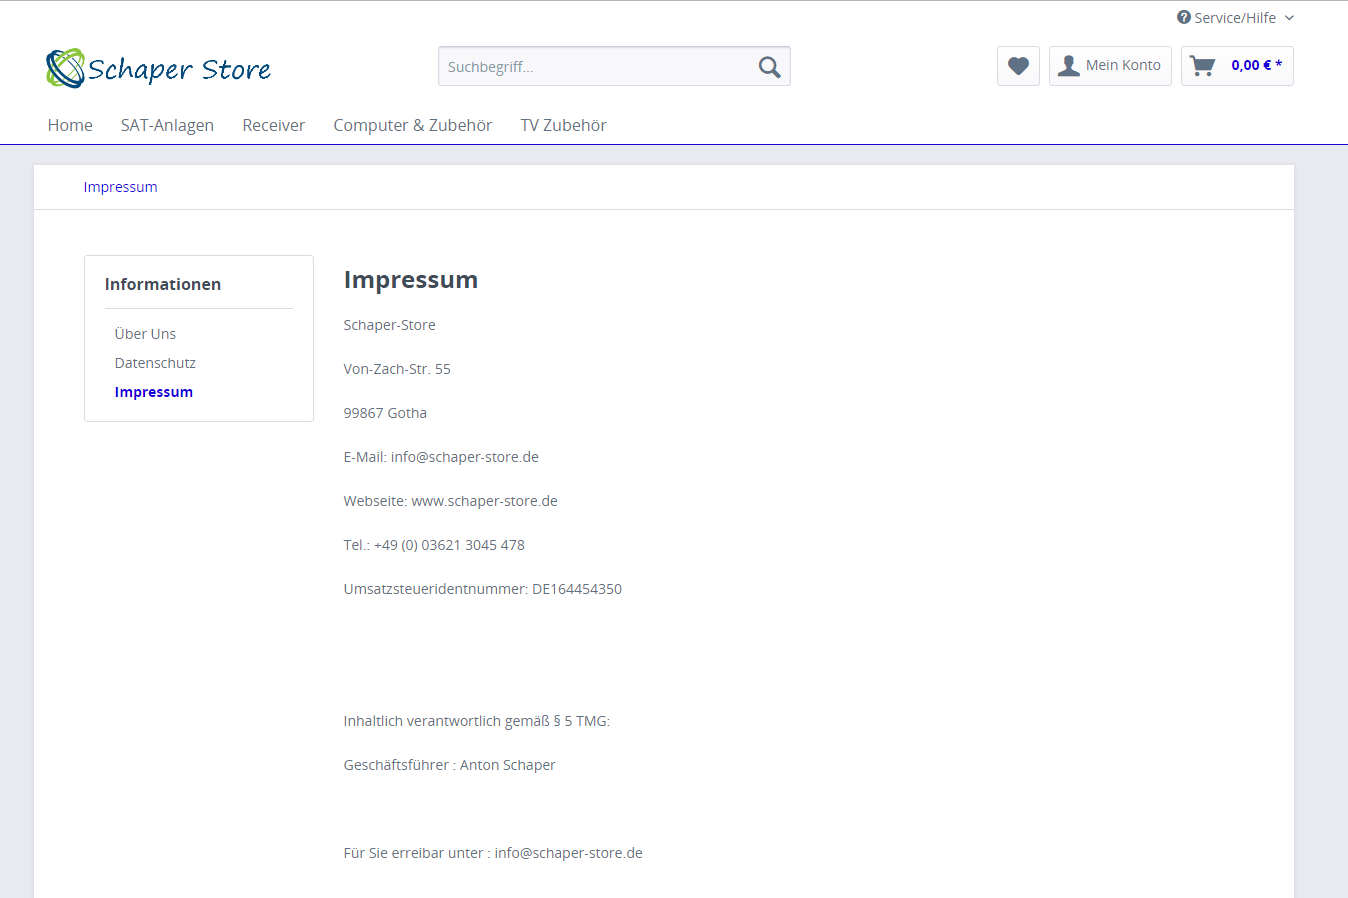
Task: Click the Impressum breadcrumb link
Action: pyautogui.click(x=120, y=187)
